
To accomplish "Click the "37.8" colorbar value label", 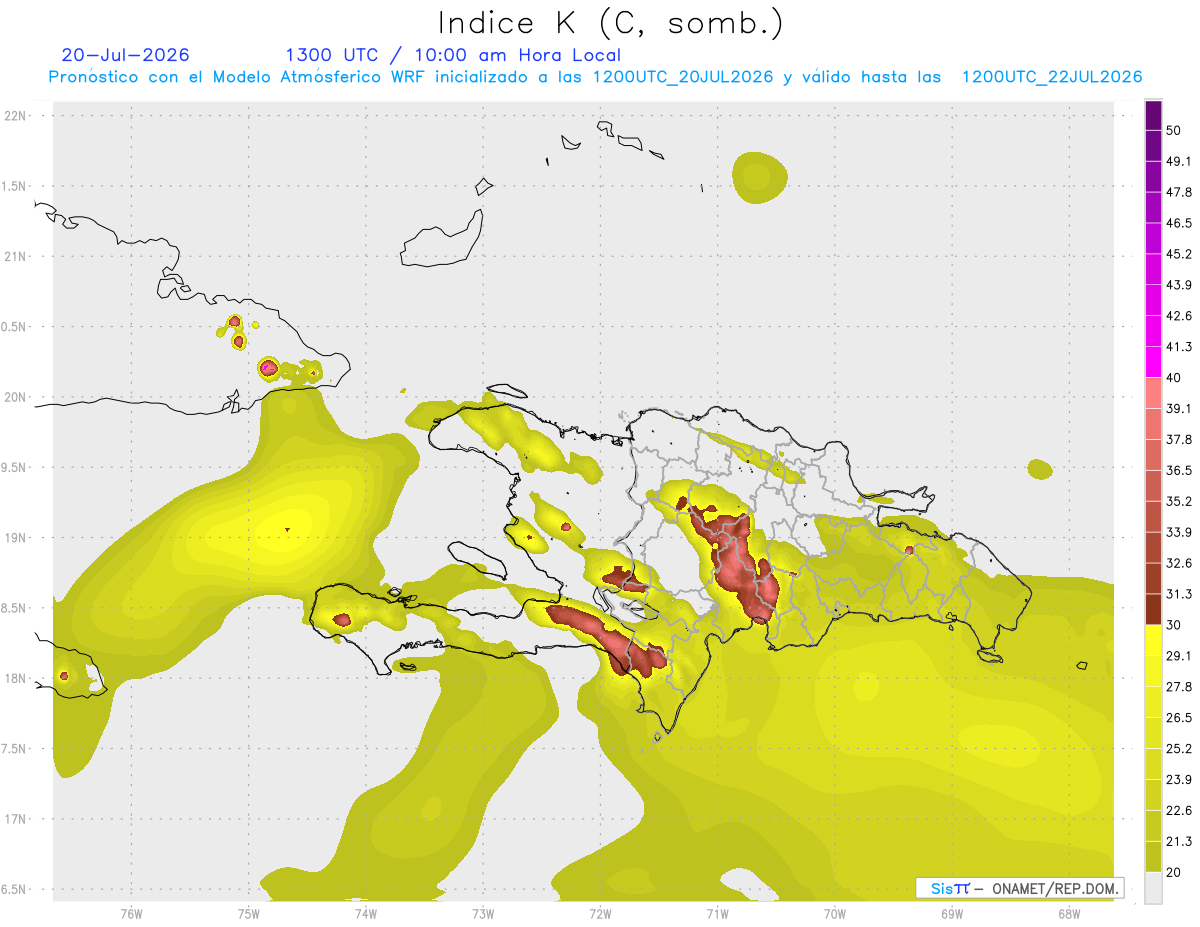I will pos(1179,439).
